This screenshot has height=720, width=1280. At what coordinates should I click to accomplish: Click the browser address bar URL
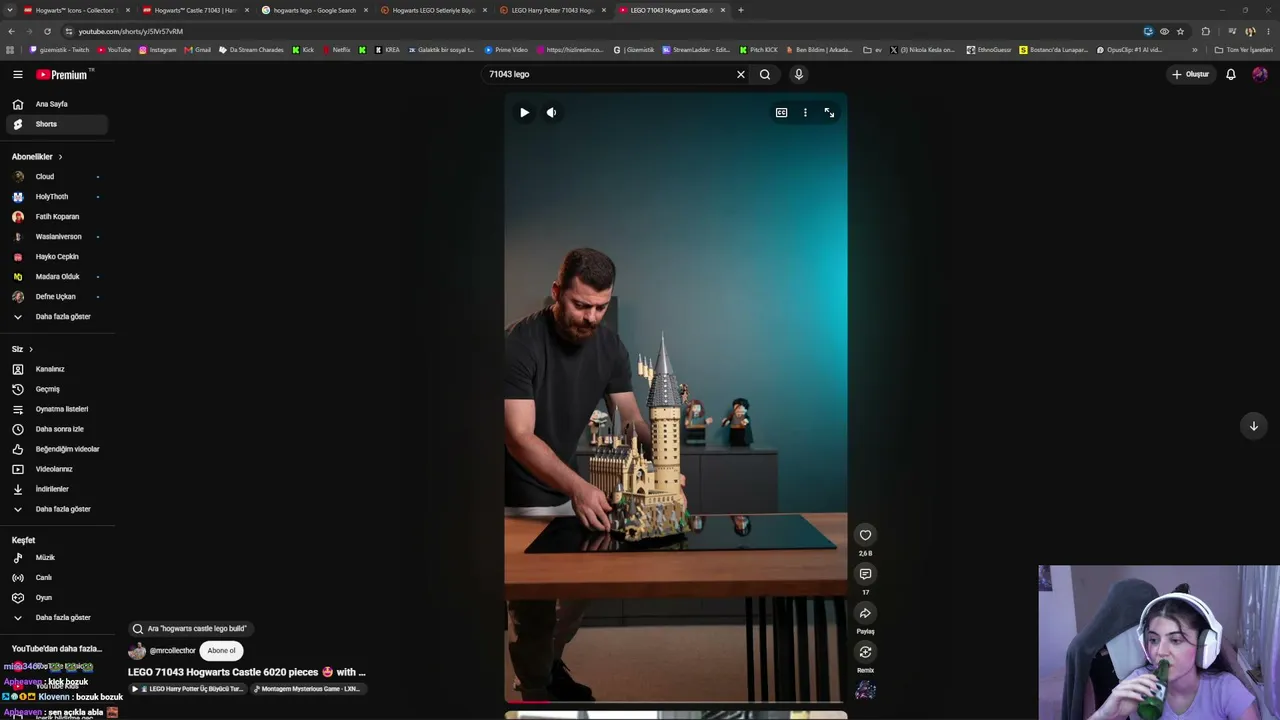[131, 31]
